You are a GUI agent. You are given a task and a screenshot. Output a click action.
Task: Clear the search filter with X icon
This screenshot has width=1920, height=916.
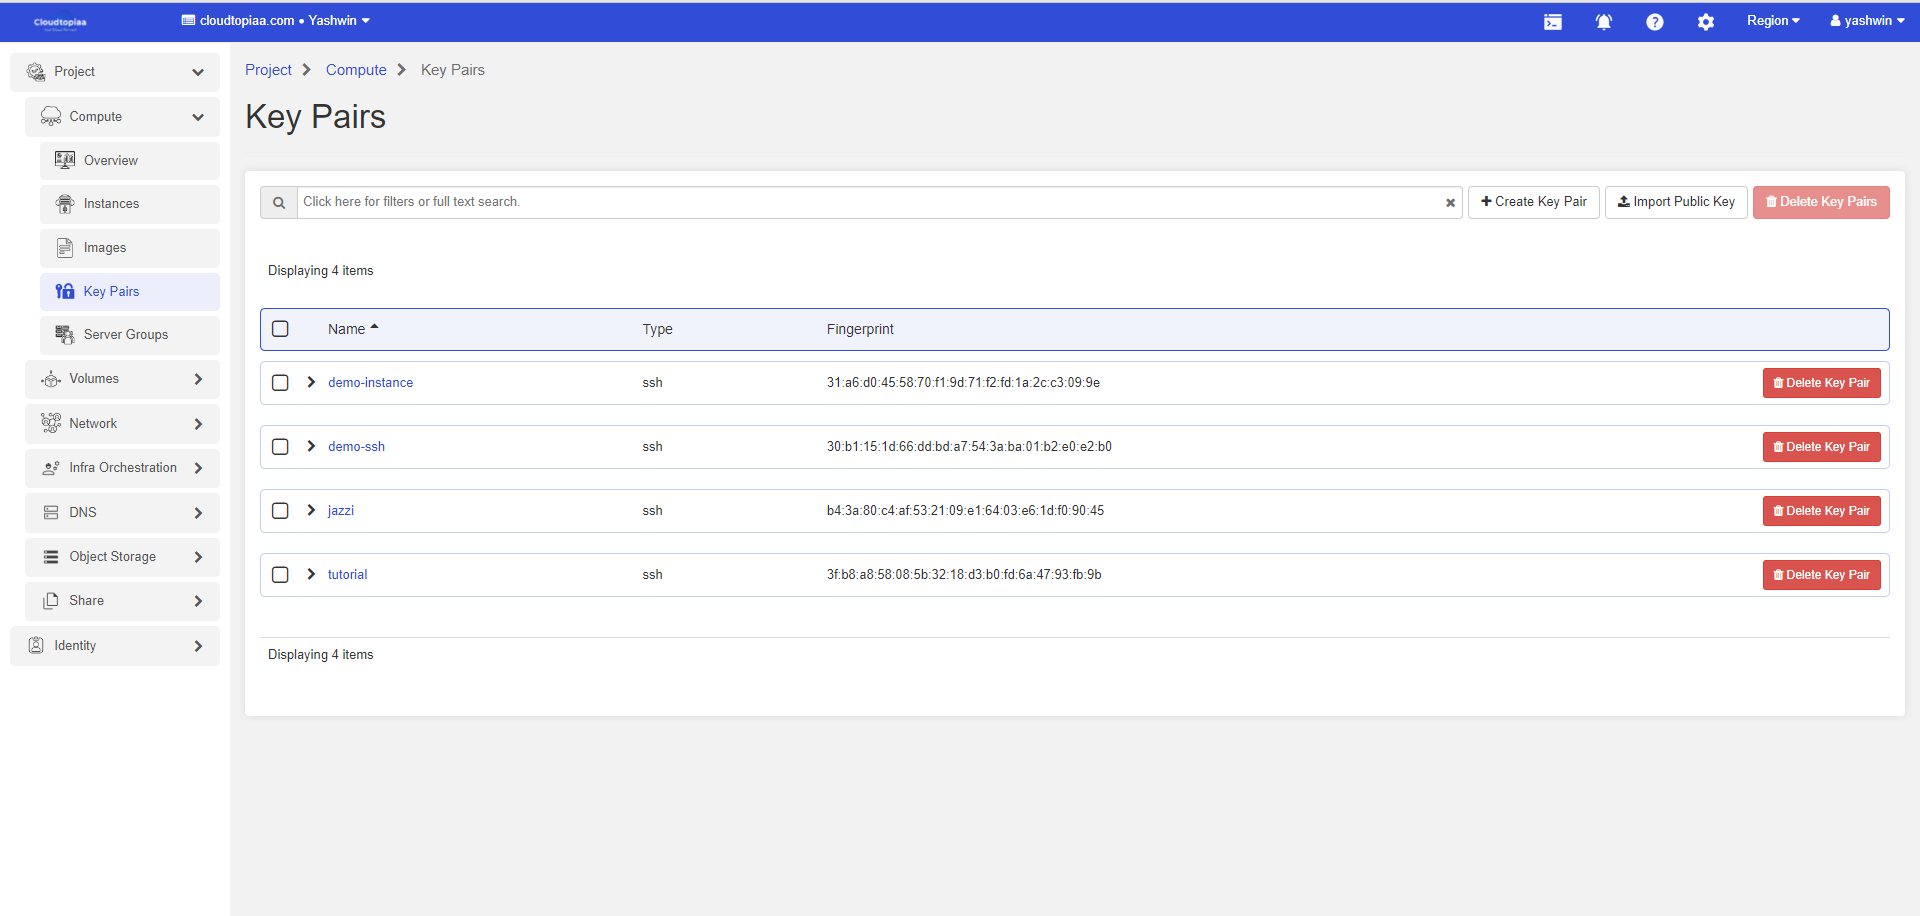1450,203
